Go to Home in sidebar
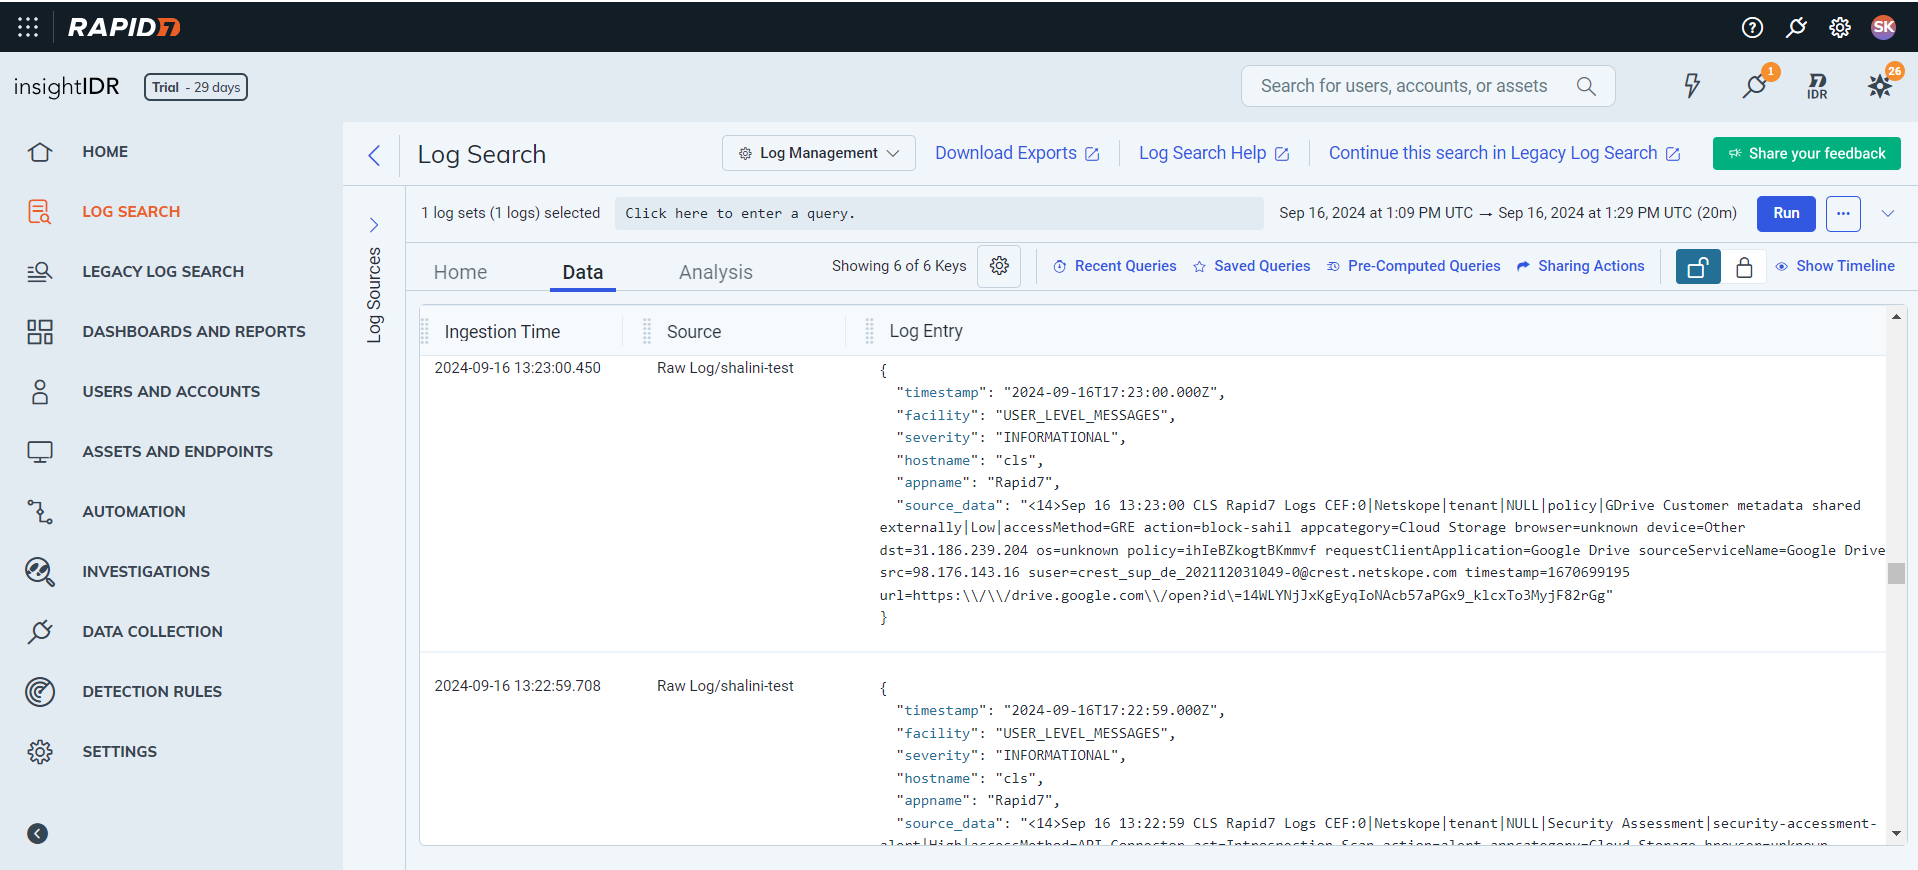This screenshot has height=870, width=1918. [x=105, y=152]
